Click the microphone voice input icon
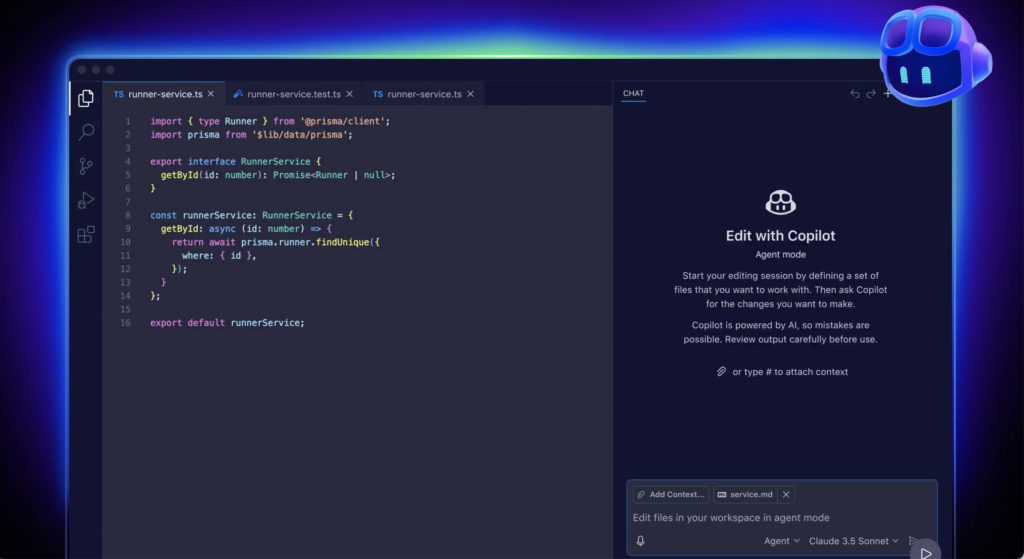 click(640, 541)
